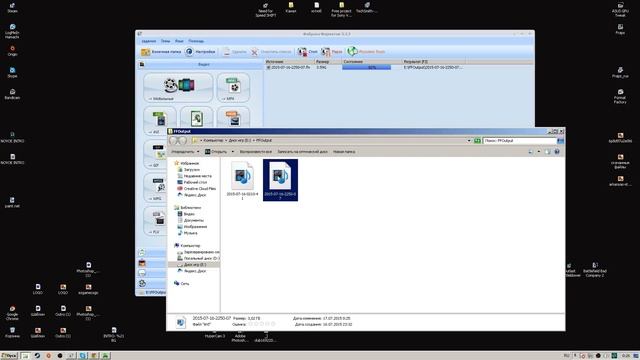Select the MP4 conversion format button
The height and width of the screenshot is (360, 640).
[233, 87]
